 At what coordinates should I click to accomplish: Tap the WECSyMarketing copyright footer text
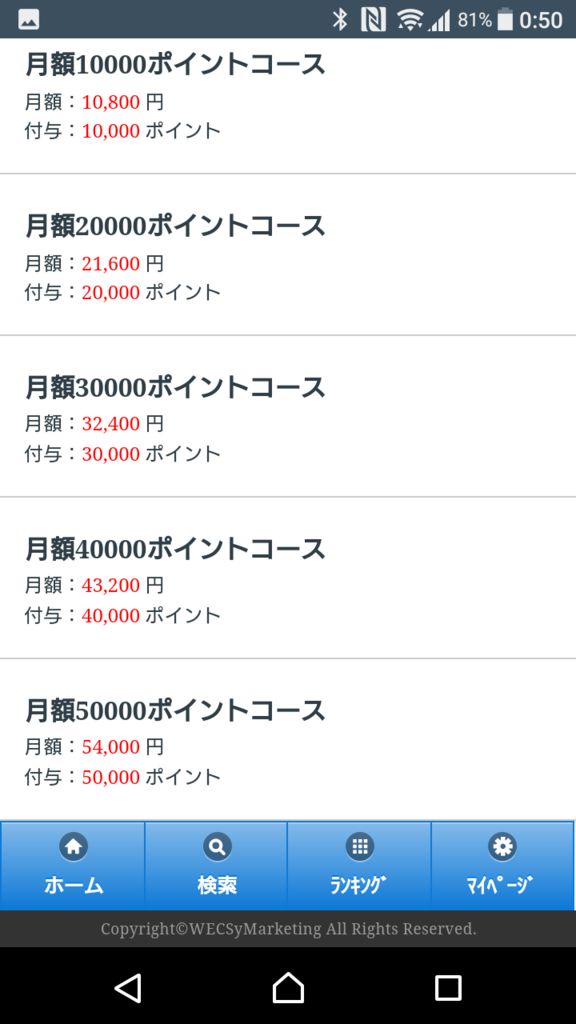[x=288, y=928]
